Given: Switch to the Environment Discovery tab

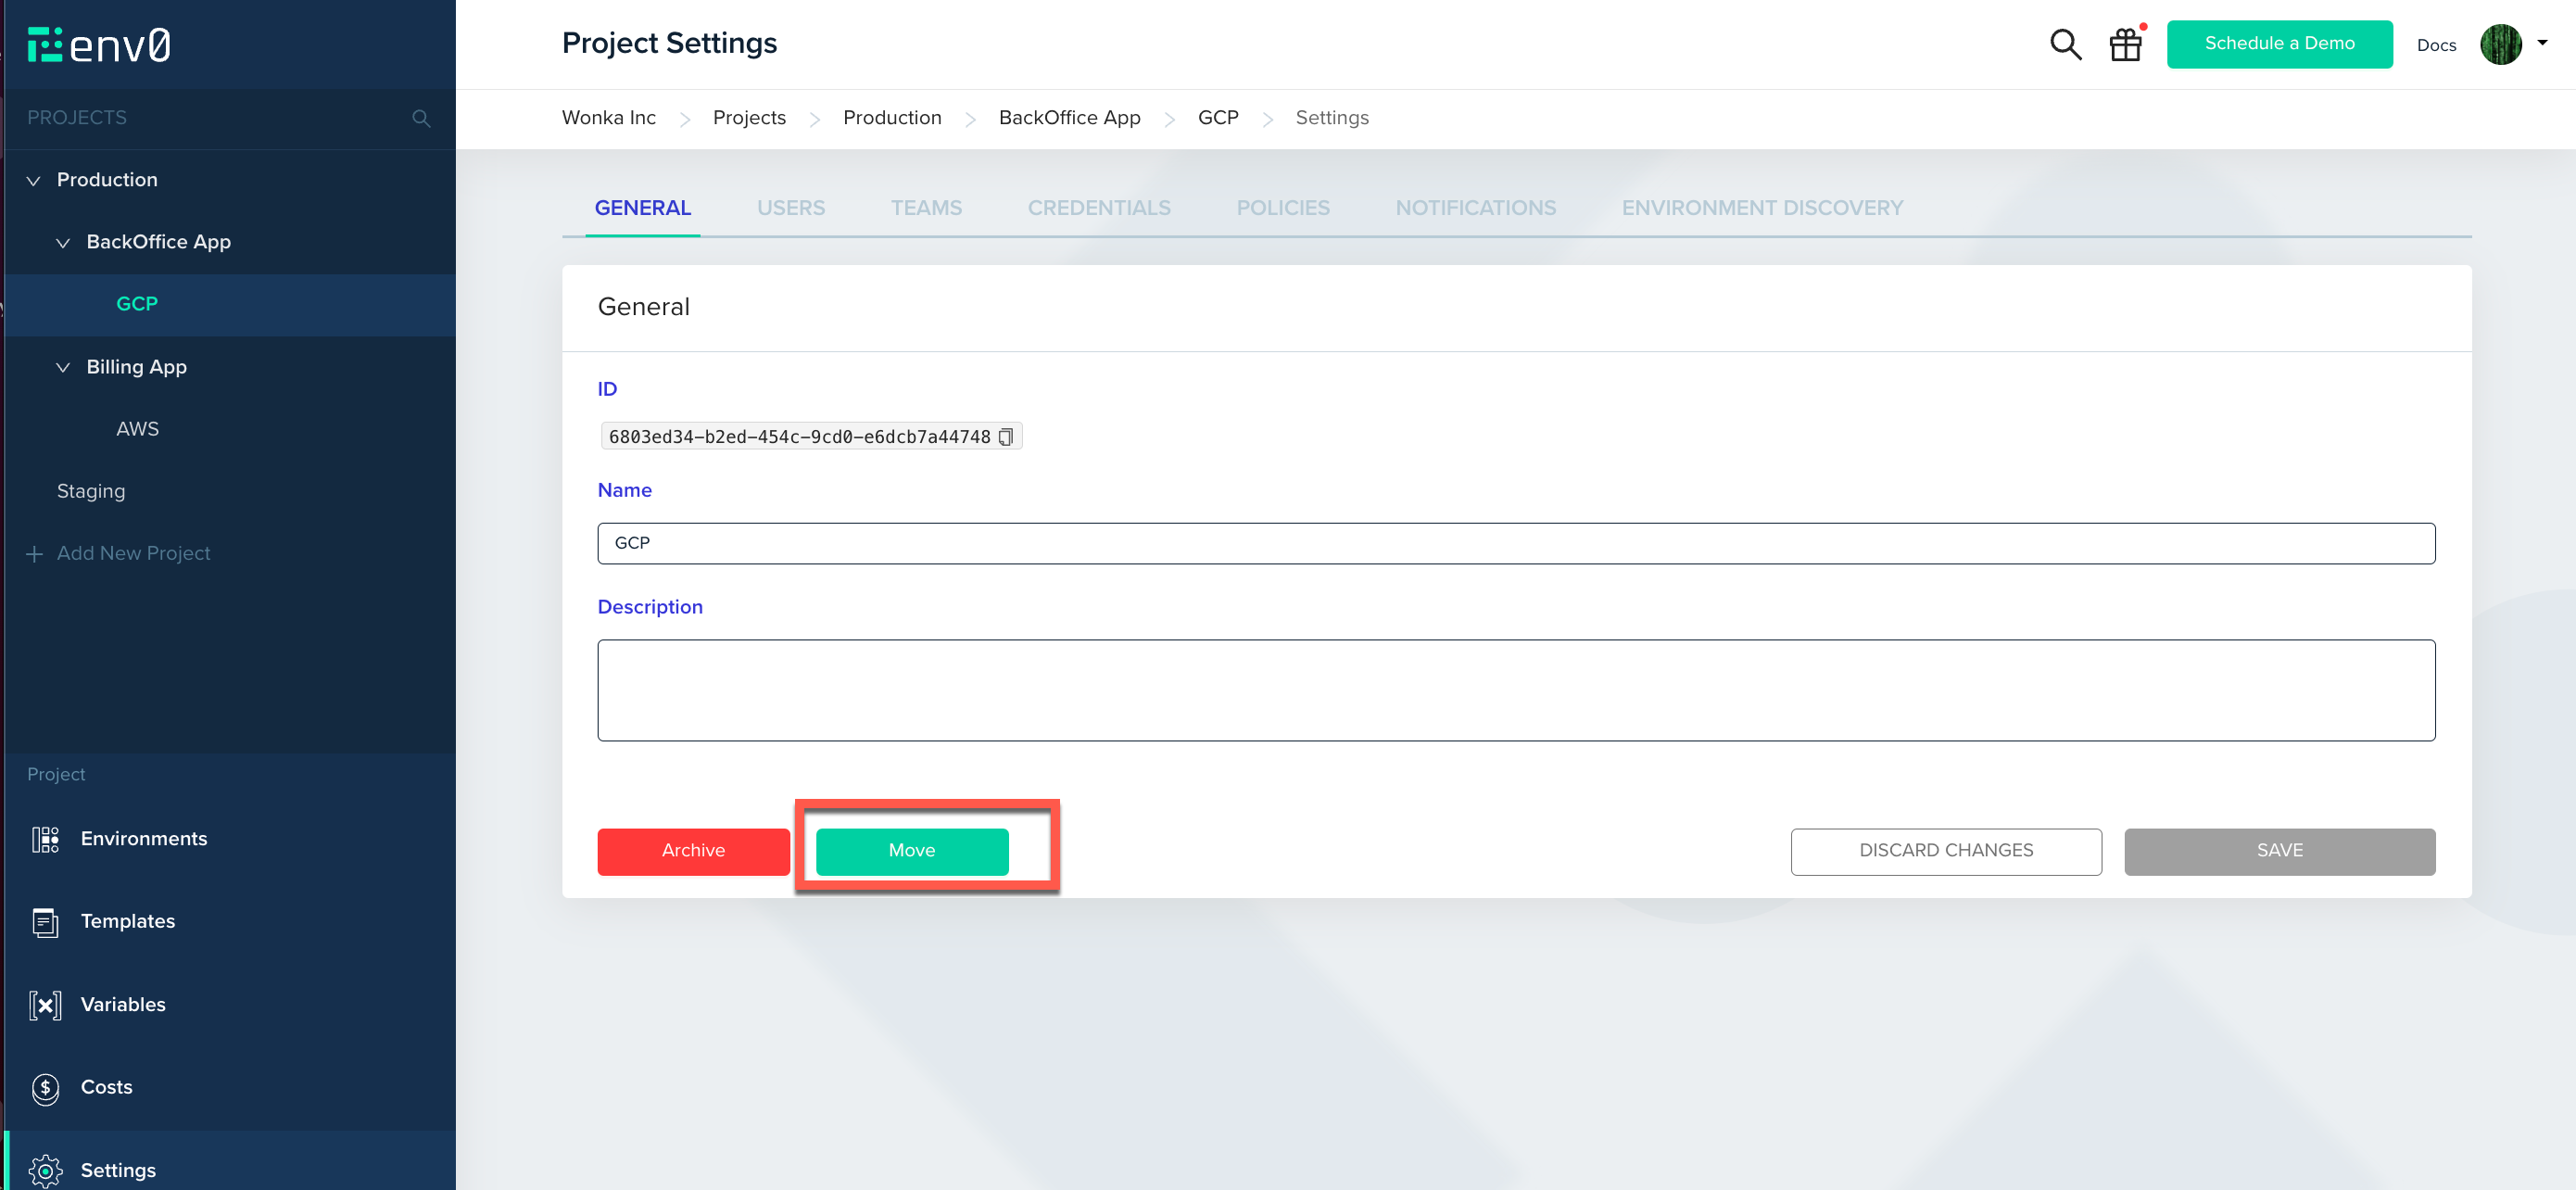Looking at the screenshot, I should [x=1761, y=208].
